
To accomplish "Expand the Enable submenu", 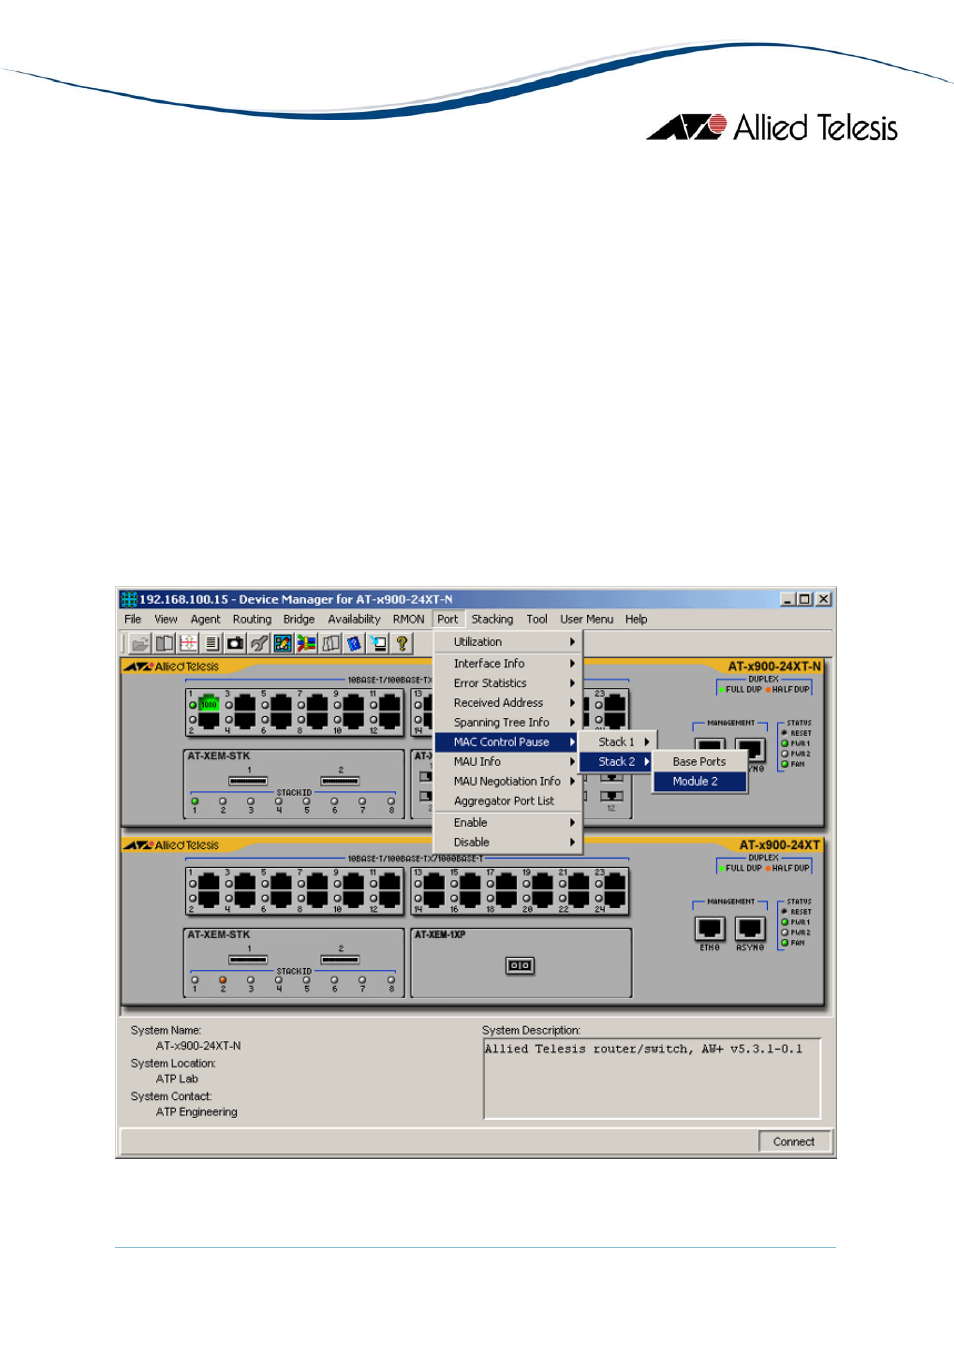I will pyautogui.click(x=508, y=823).
